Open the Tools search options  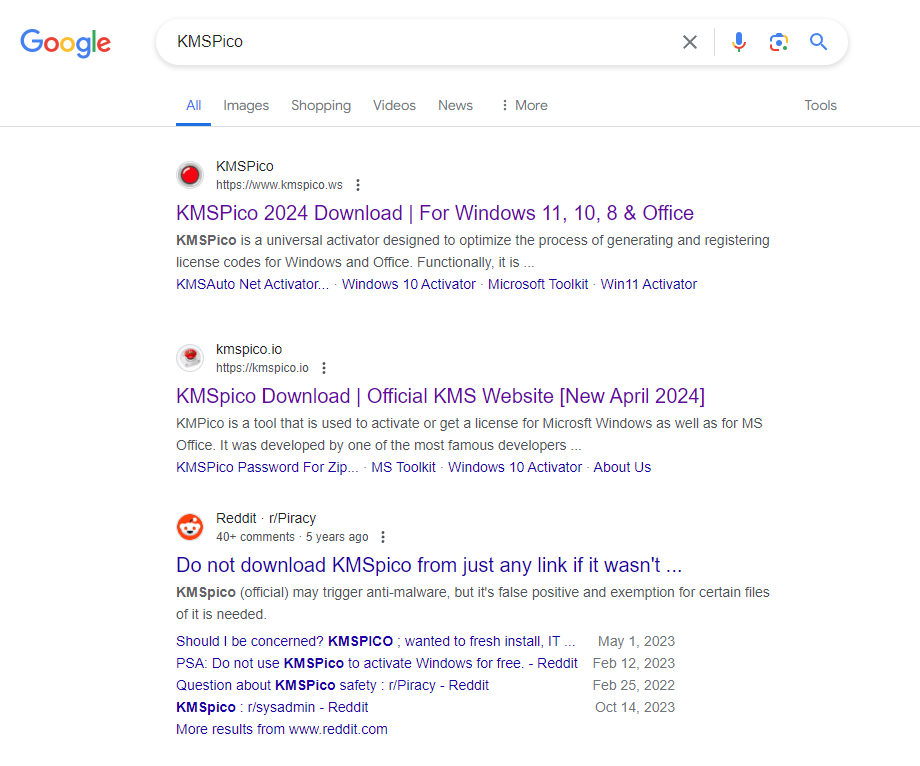820,105
